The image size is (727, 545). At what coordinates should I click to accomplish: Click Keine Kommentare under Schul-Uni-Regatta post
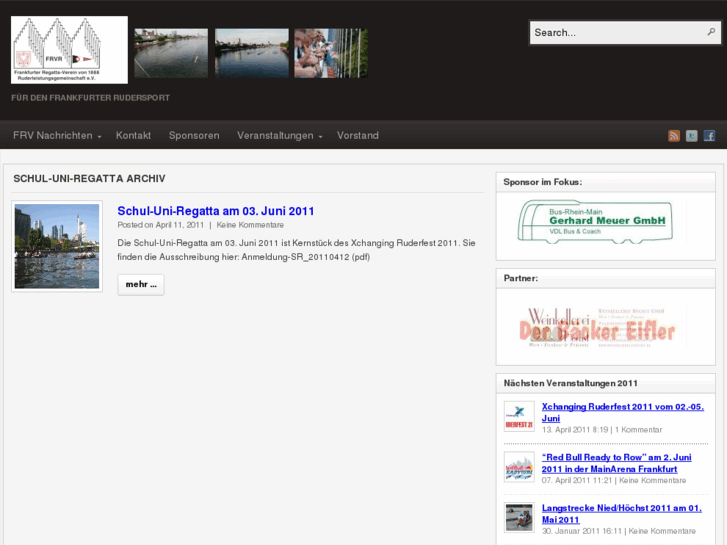(250, 225)
